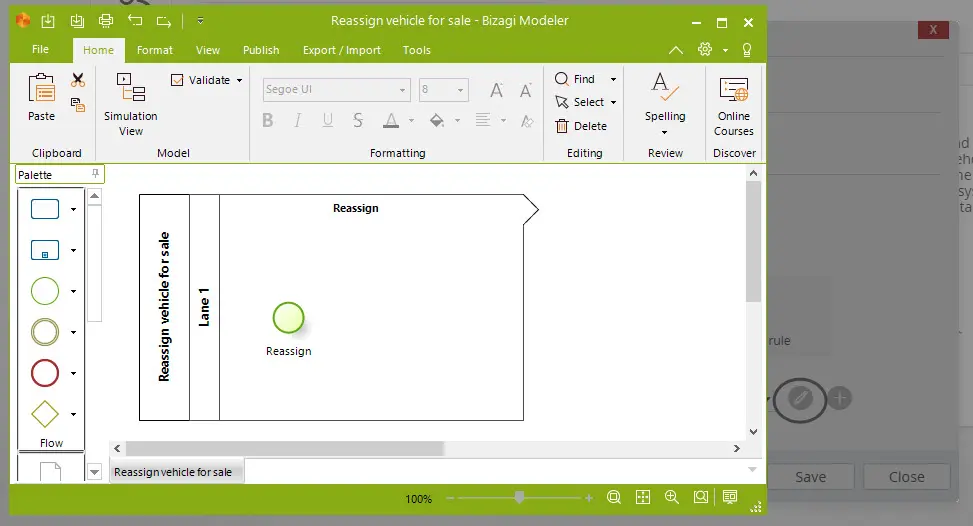Select the Start Event circle in Palette
Viewport: 973px width, 526px height.
click(x=45, y=291)
